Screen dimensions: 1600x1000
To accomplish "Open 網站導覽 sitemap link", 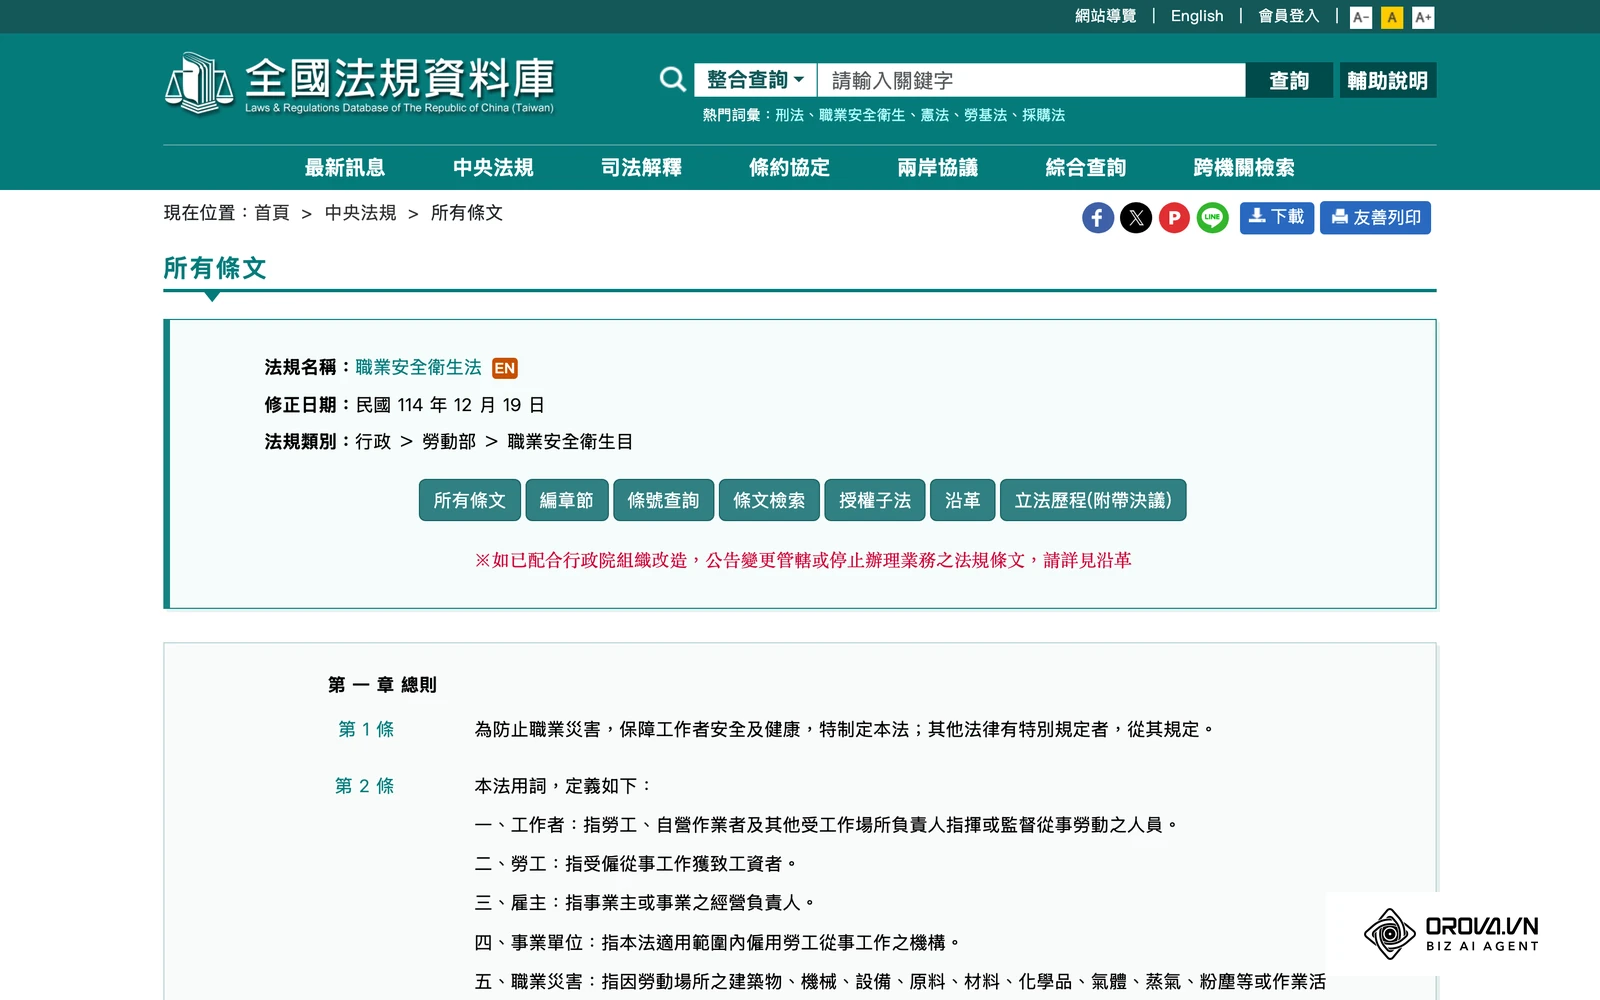I will point(1105,16).
